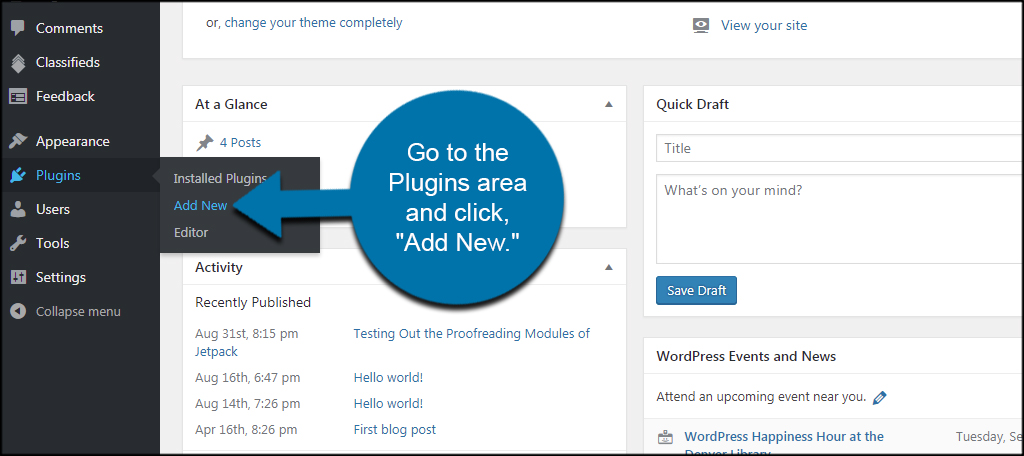
Task: Collapse the Activity panel
Action: click(609, 267)
